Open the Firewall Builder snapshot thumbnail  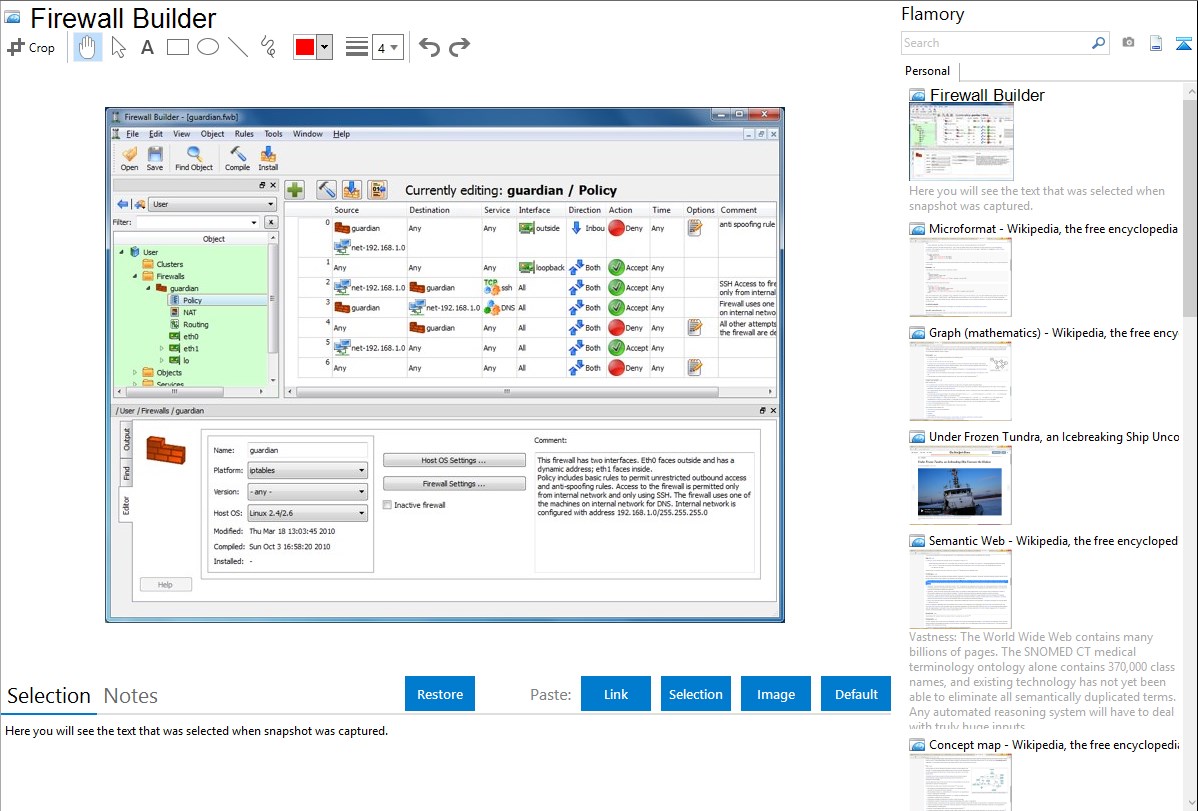(x=961, y=142)
